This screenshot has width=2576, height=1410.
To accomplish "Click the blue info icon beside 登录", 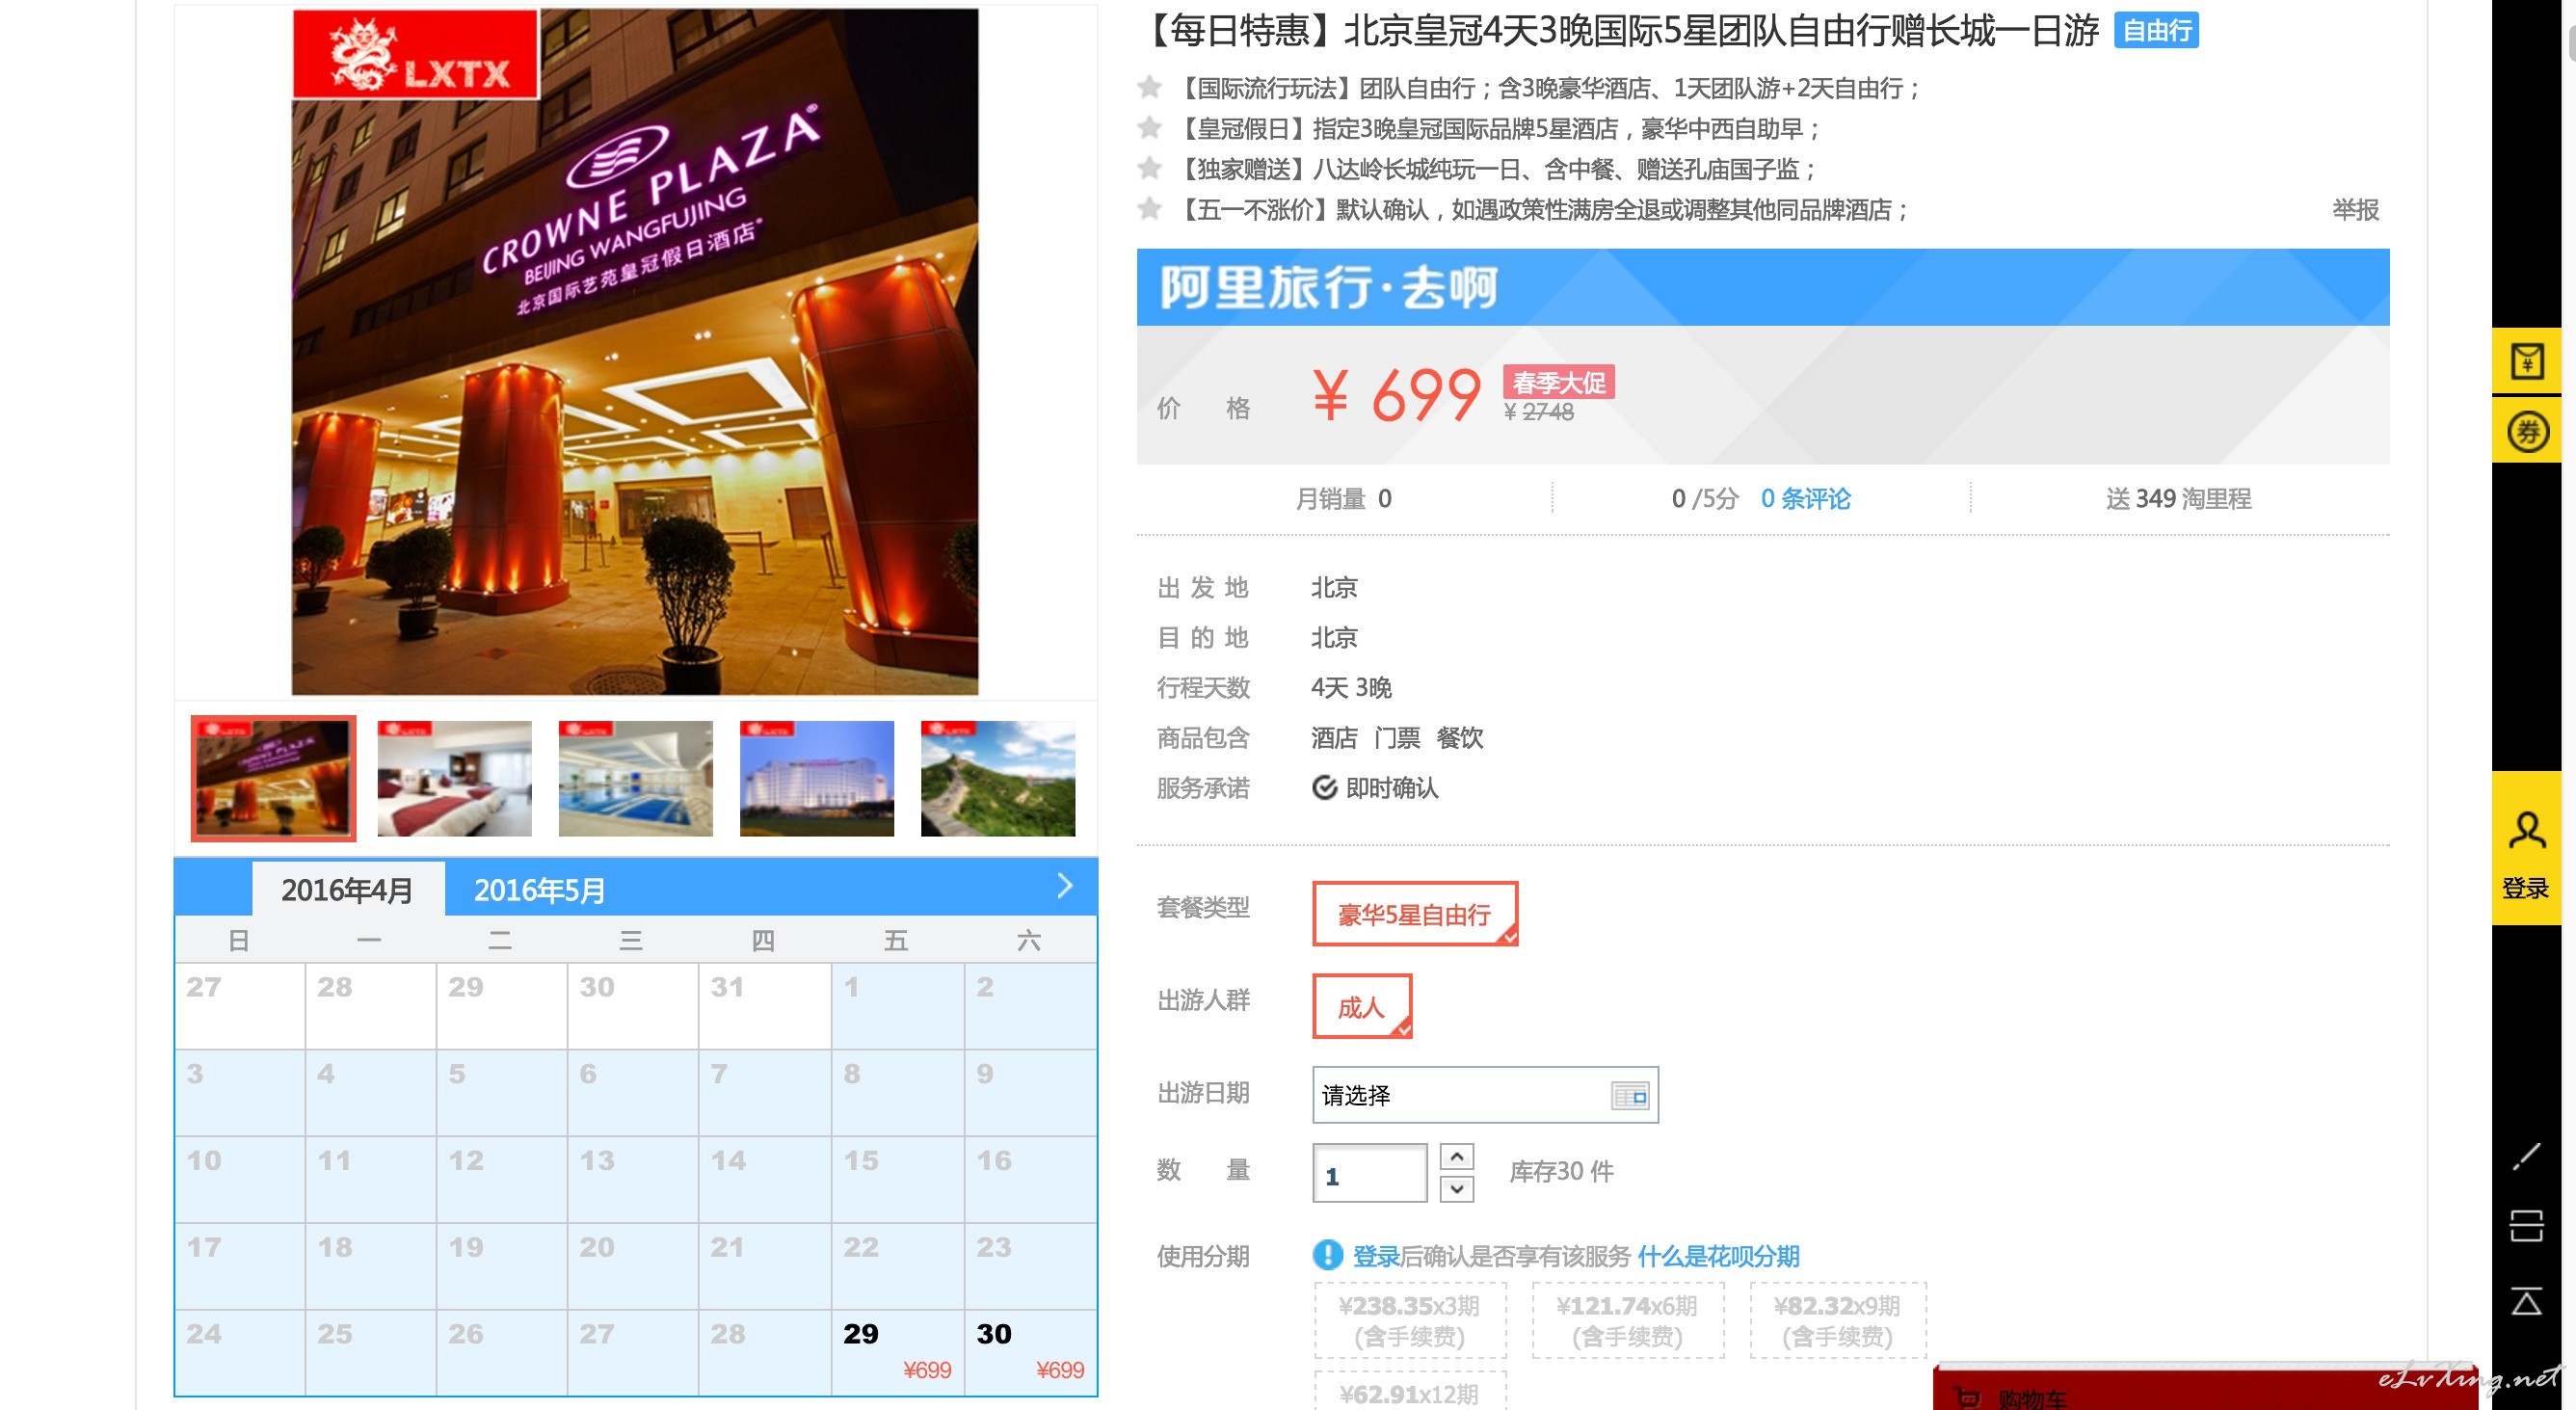I will coord(1327,1255).
